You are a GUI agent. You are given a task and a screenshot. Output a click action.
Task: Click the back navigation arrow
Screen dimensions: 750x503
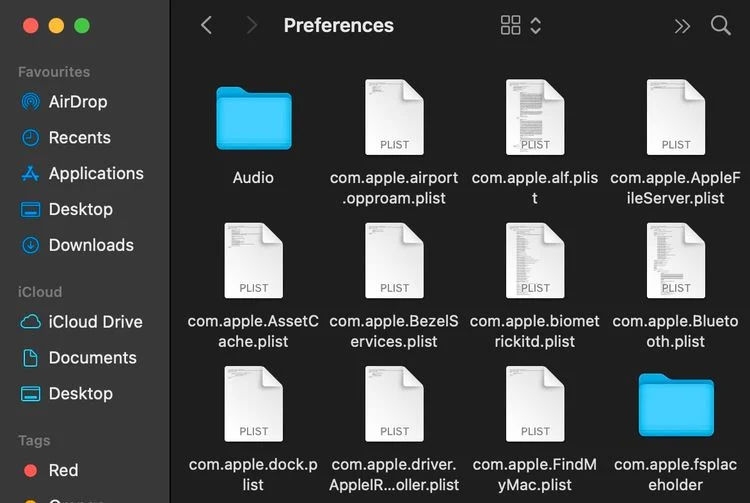206,26
